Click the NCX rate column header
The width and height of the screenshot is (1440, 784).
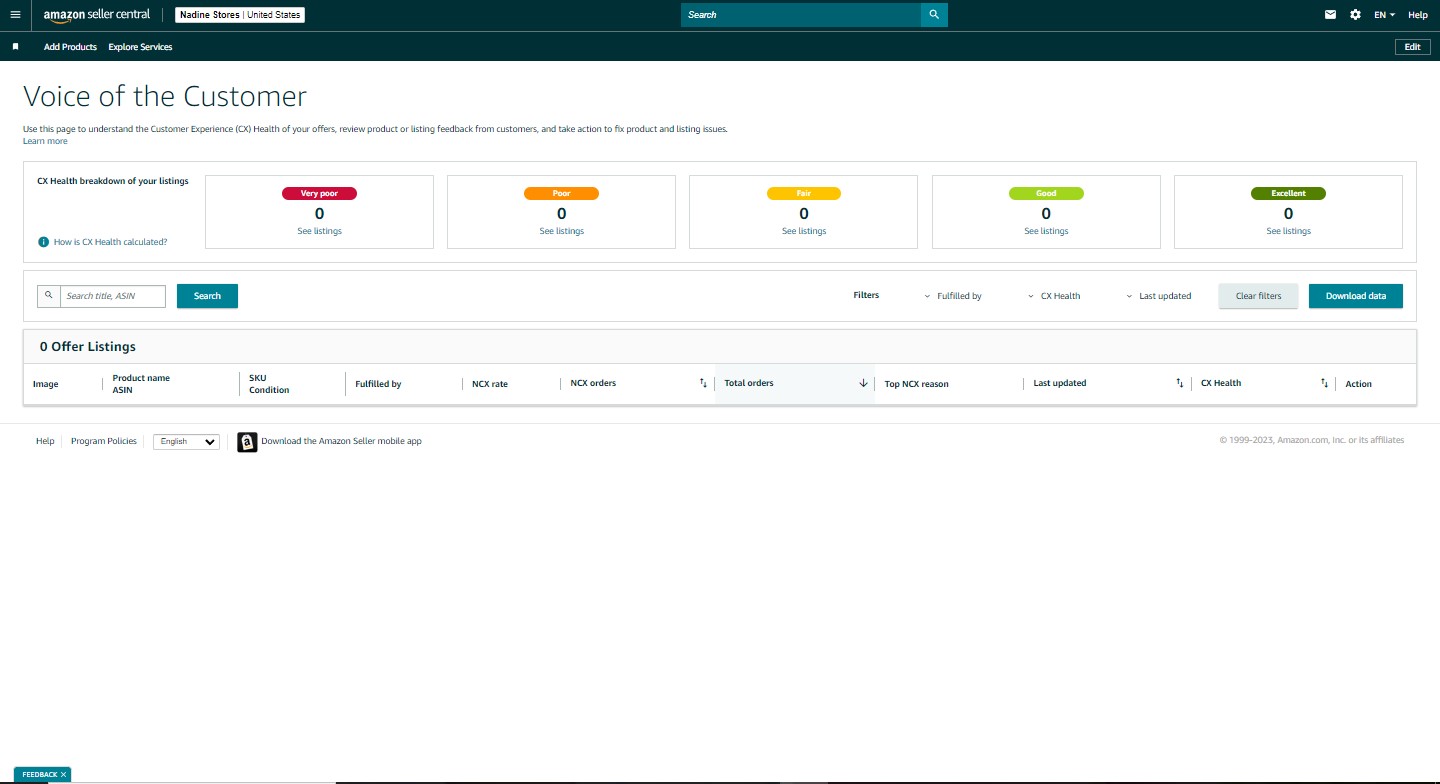(490, 384)
